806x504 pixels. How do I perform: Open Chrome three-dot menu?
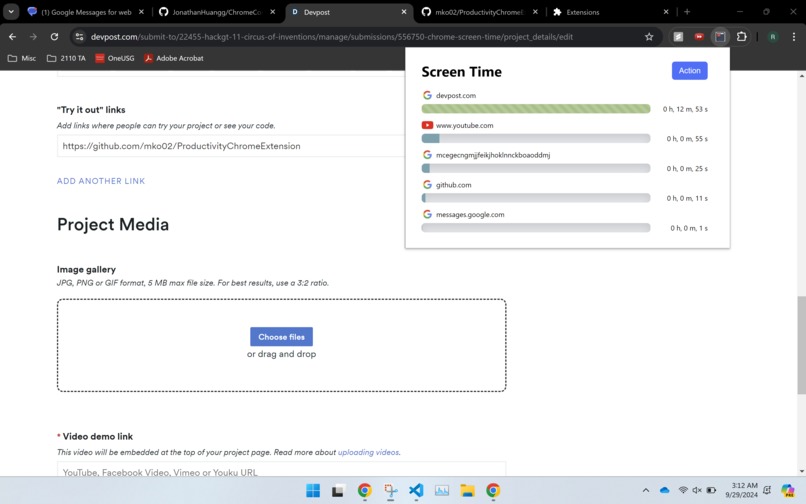(x=794, y=37)
